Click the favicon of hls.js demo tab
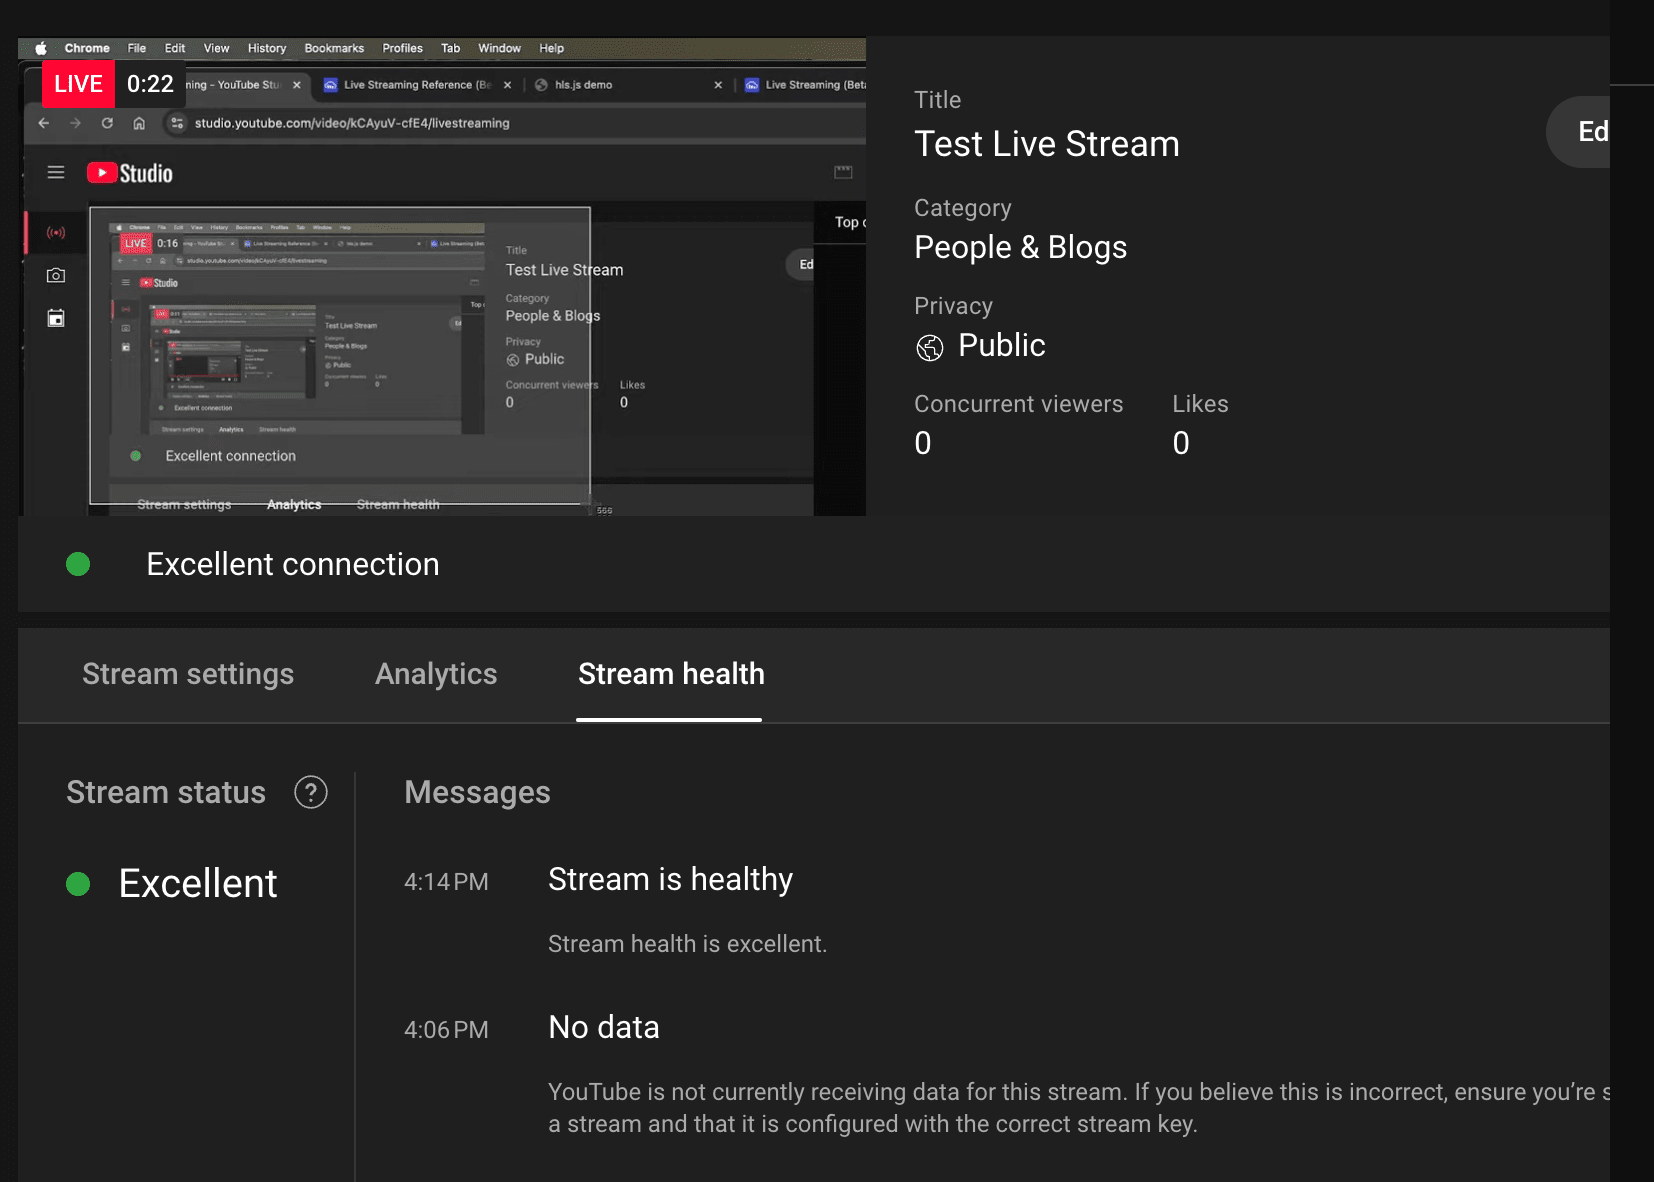 tap(541, 85)
